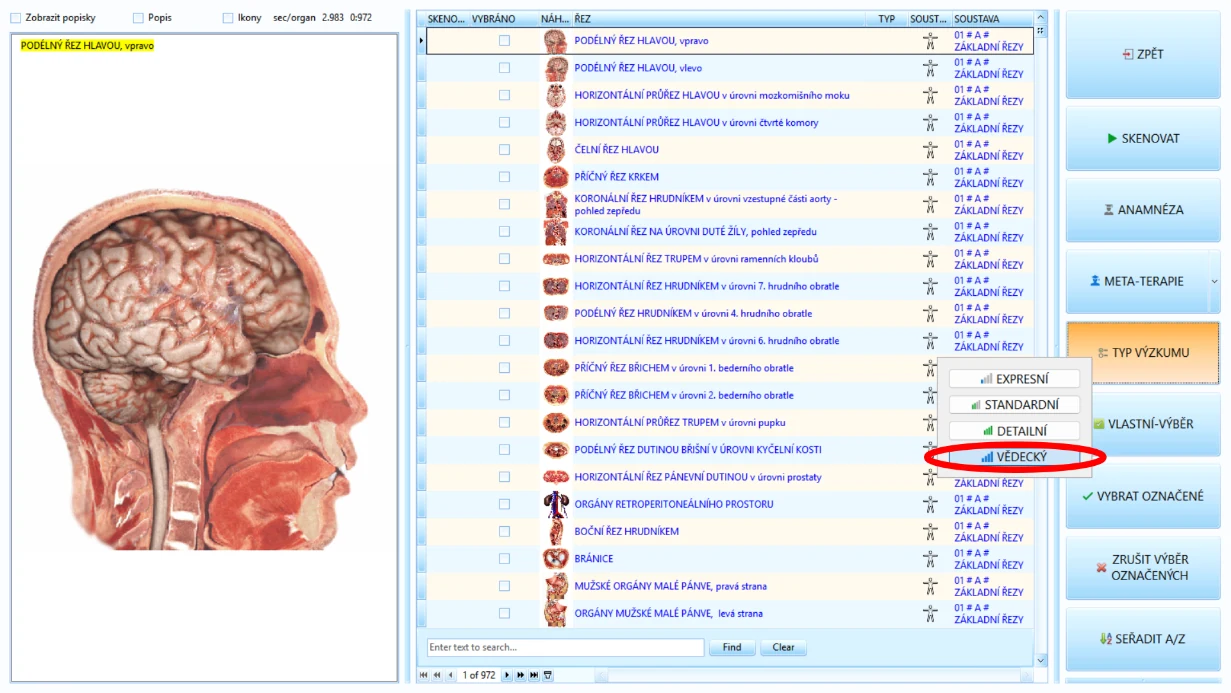Click body system icon in ČELNÍ ŘEZ HLAVOU row

click(930, 149)
